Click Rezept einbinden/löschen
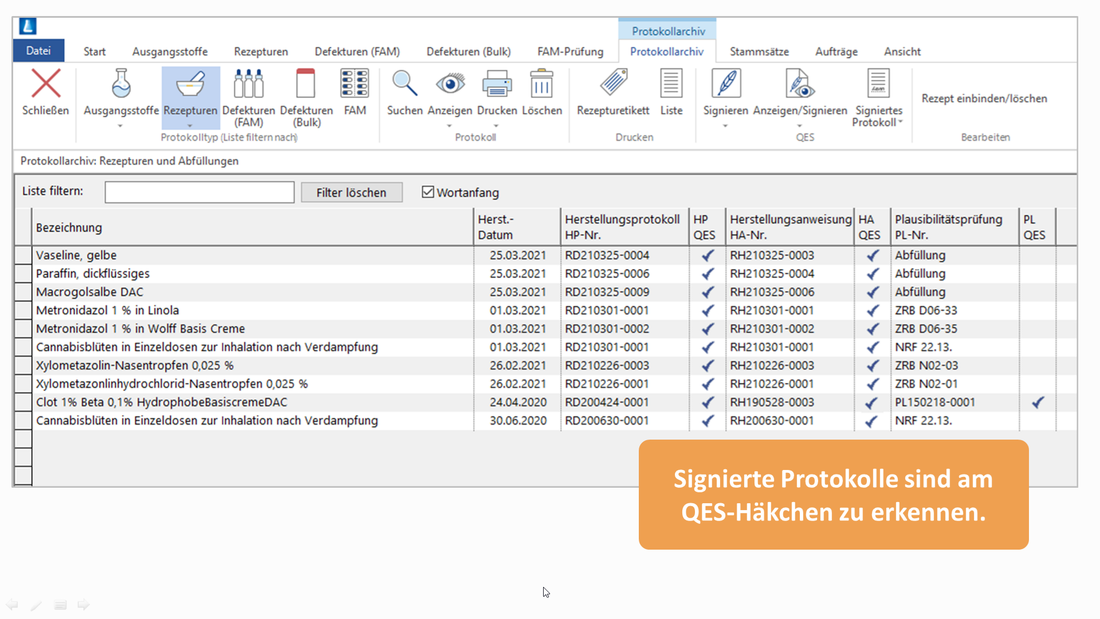This screenshot has width=1100, height=619. (984, 99)
